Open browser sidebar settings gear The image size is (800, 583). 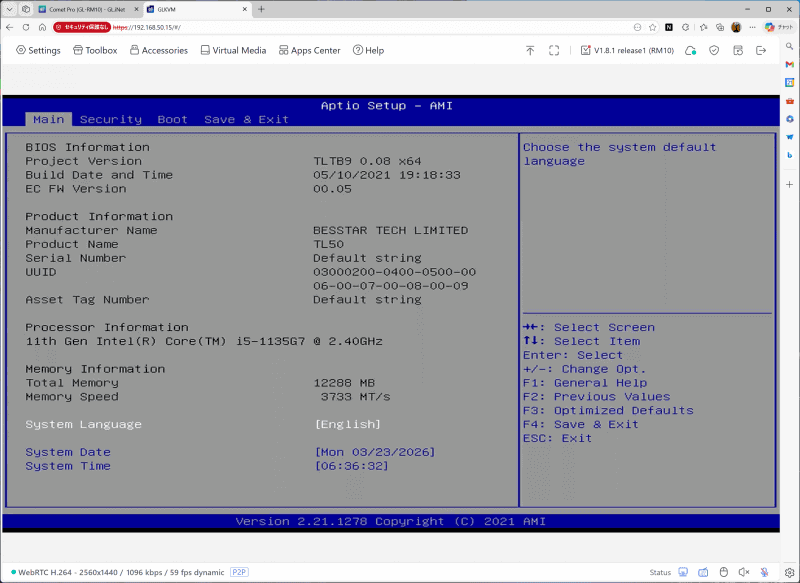pos(789,572)
